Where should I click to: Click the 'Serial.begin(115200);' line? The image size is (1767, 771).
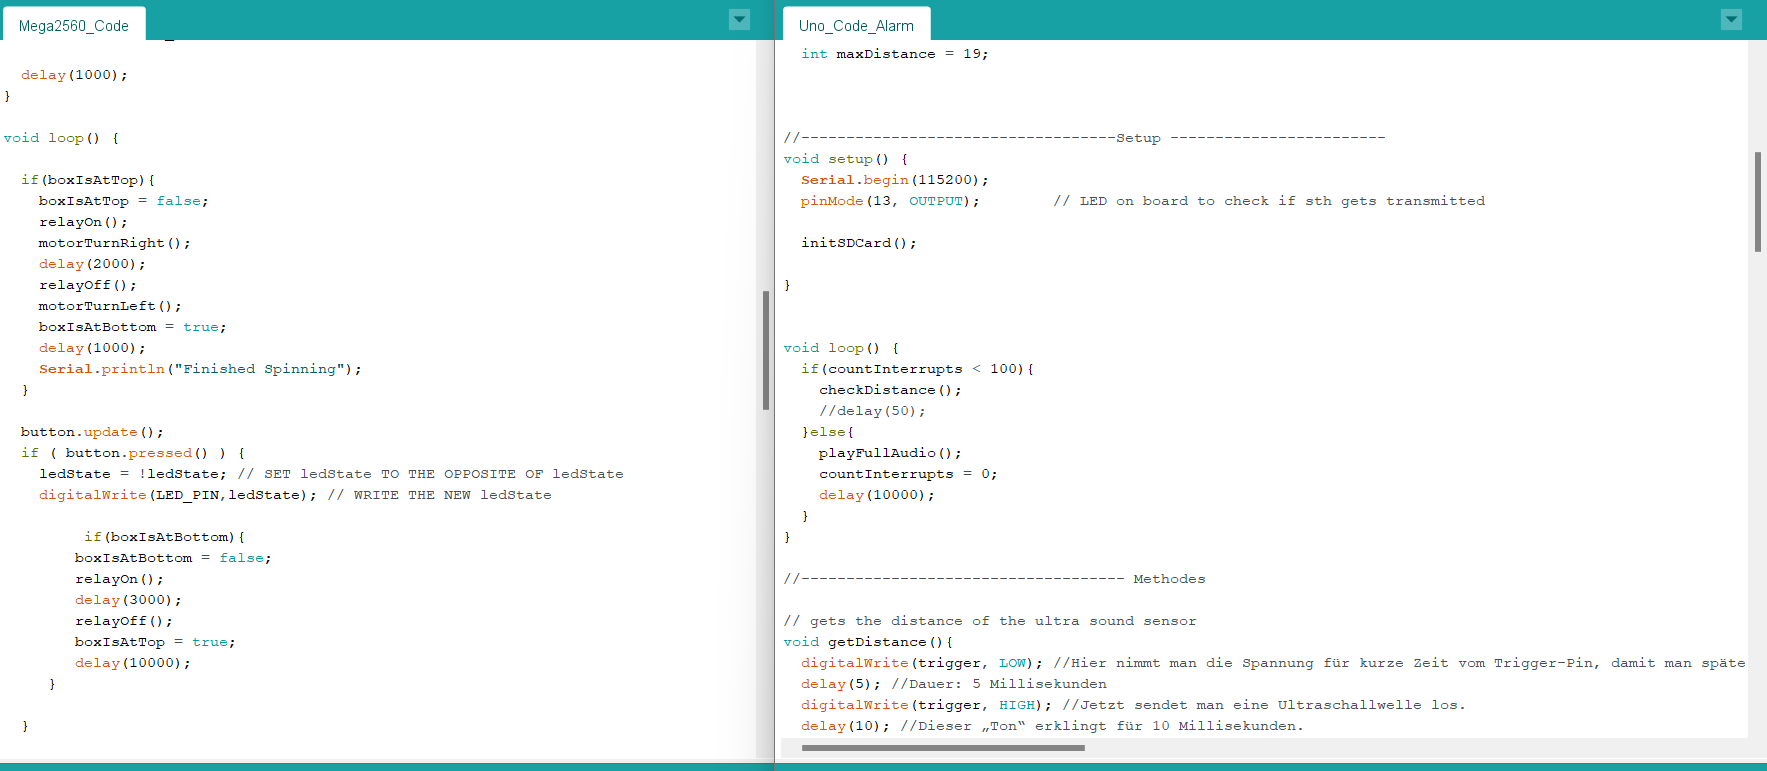(894, 180)
